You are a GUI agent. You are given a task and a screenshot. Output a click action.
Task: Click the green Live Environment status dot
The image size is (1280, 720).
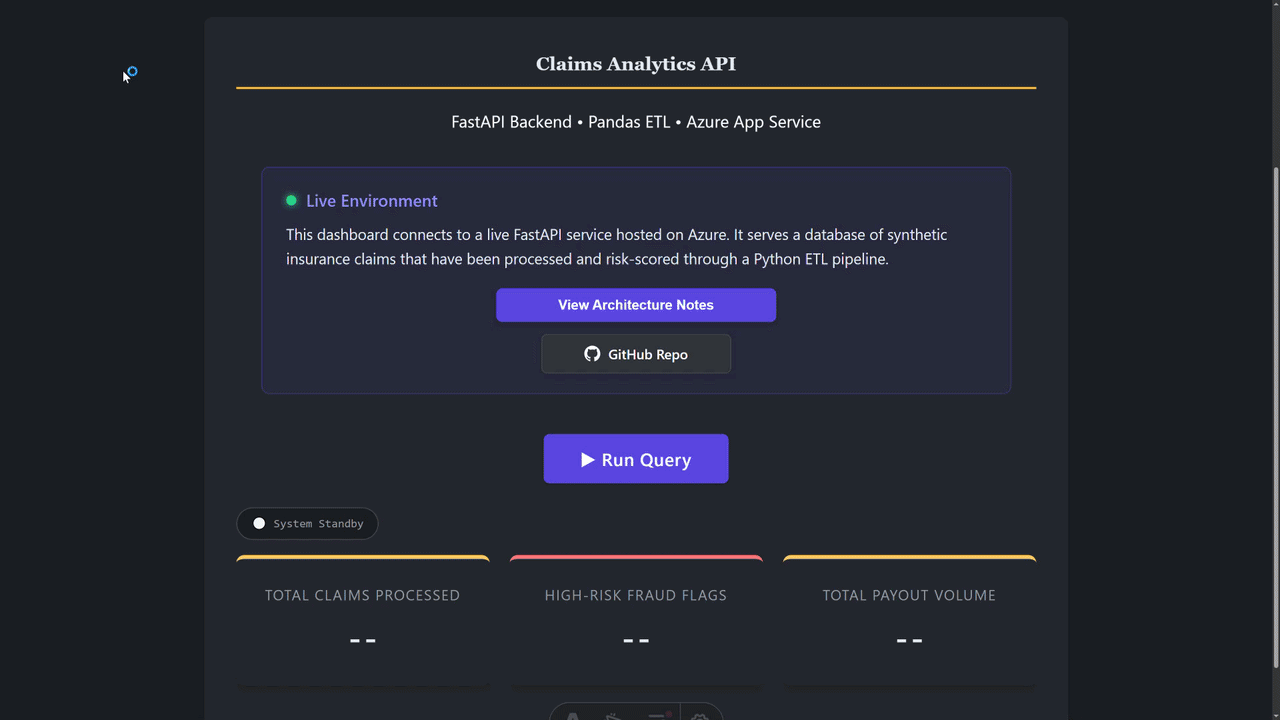(x=291, y=200)
